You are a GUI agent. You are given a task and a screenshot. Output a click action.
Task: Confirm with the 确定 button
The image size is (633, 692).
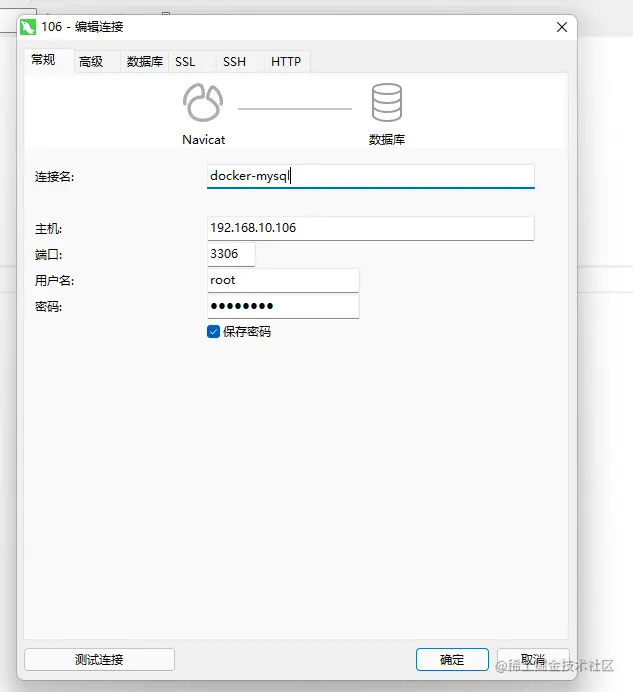[452, 659]
